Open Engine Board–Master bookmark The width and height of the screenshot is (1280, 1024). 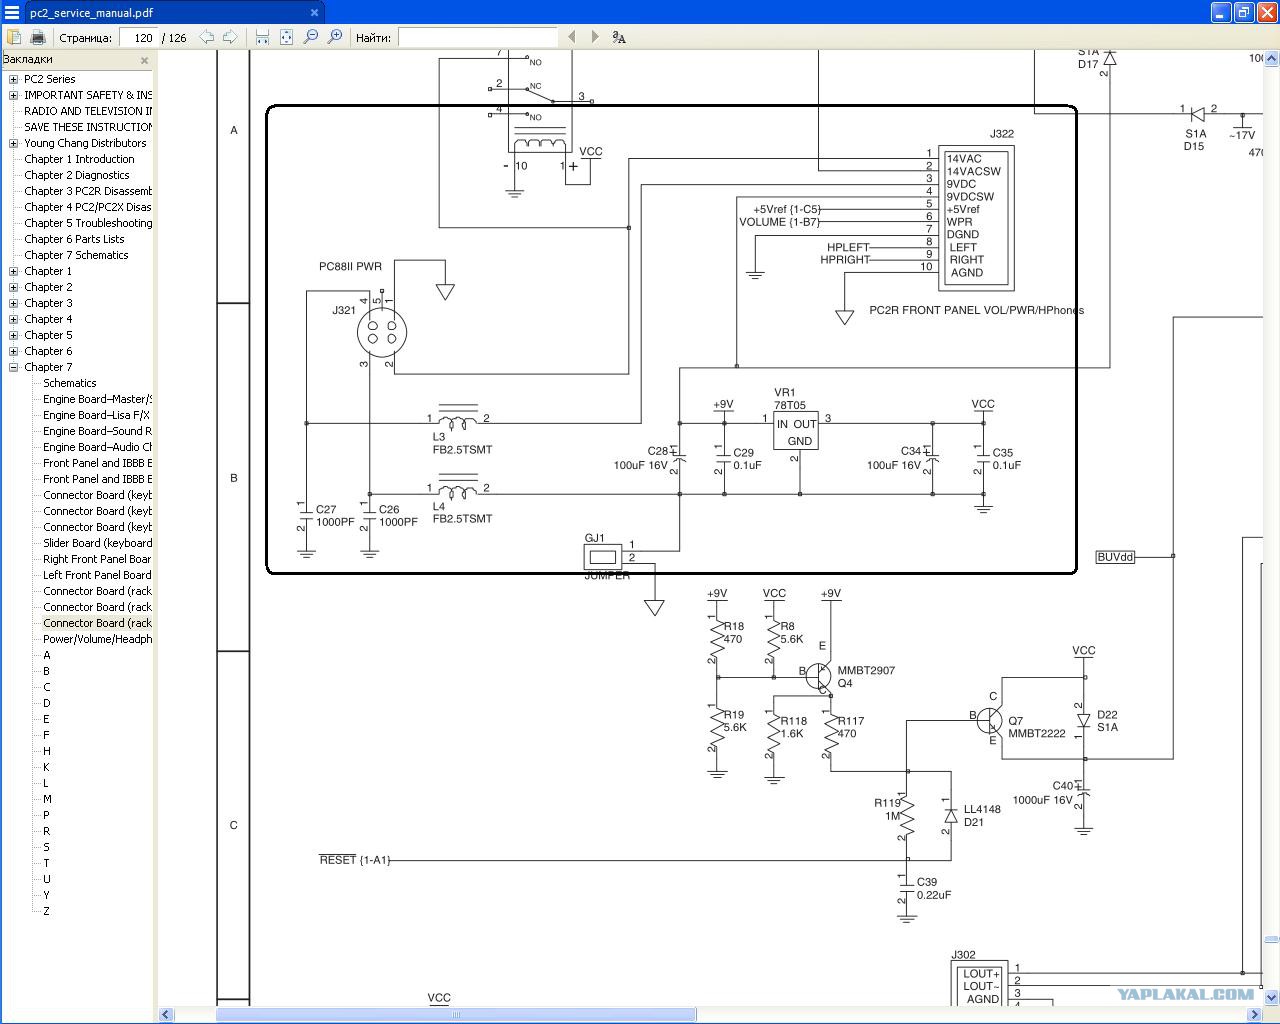point(97,399)
